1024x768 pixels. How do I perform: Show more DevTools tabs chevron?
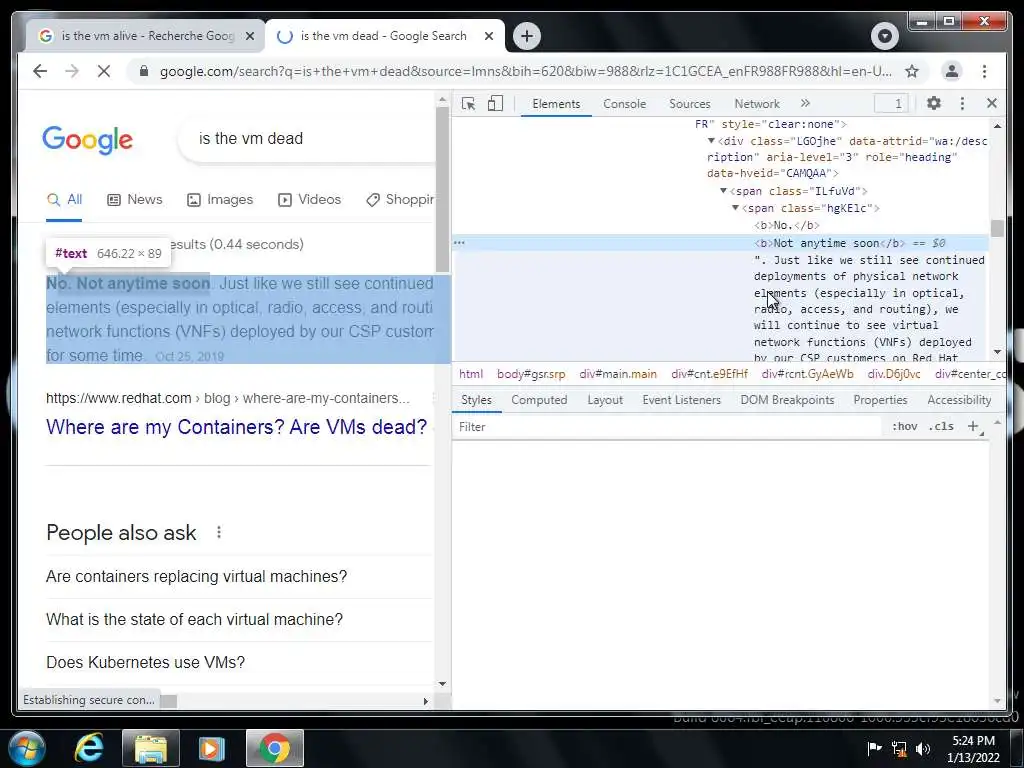click(x=805, y=103)
